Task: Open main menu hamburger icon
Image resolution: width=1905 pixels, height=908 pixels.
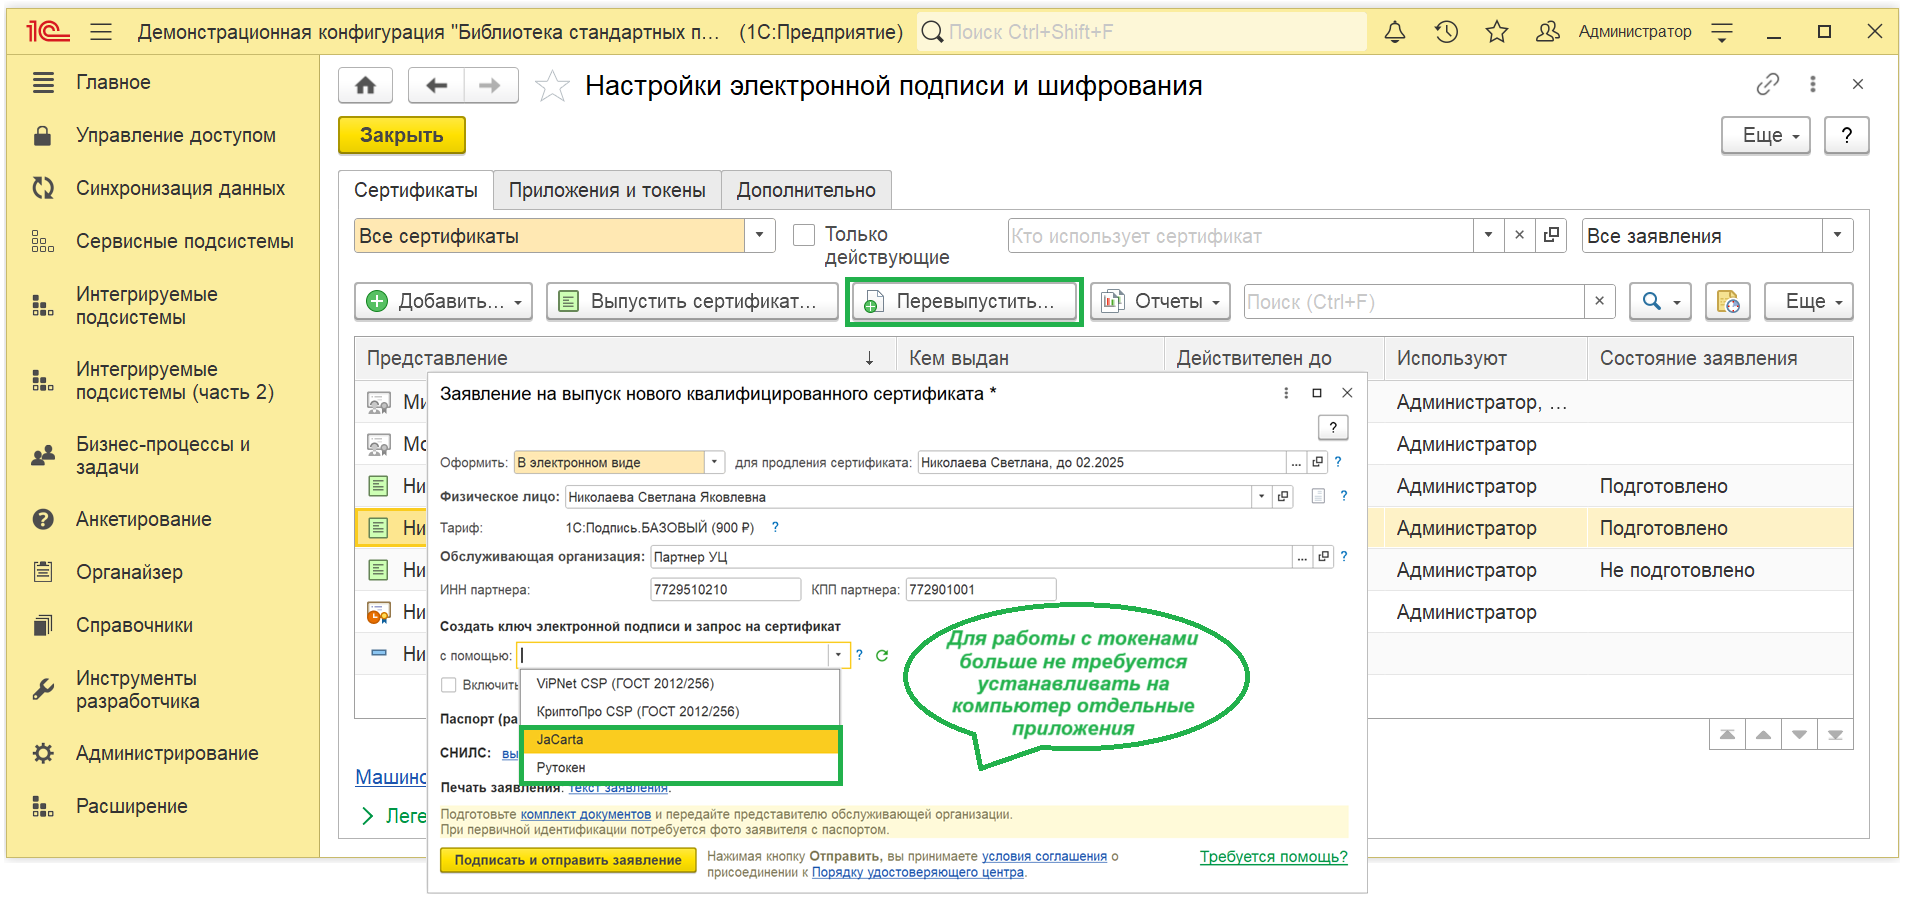Action: tap(101, 32)
